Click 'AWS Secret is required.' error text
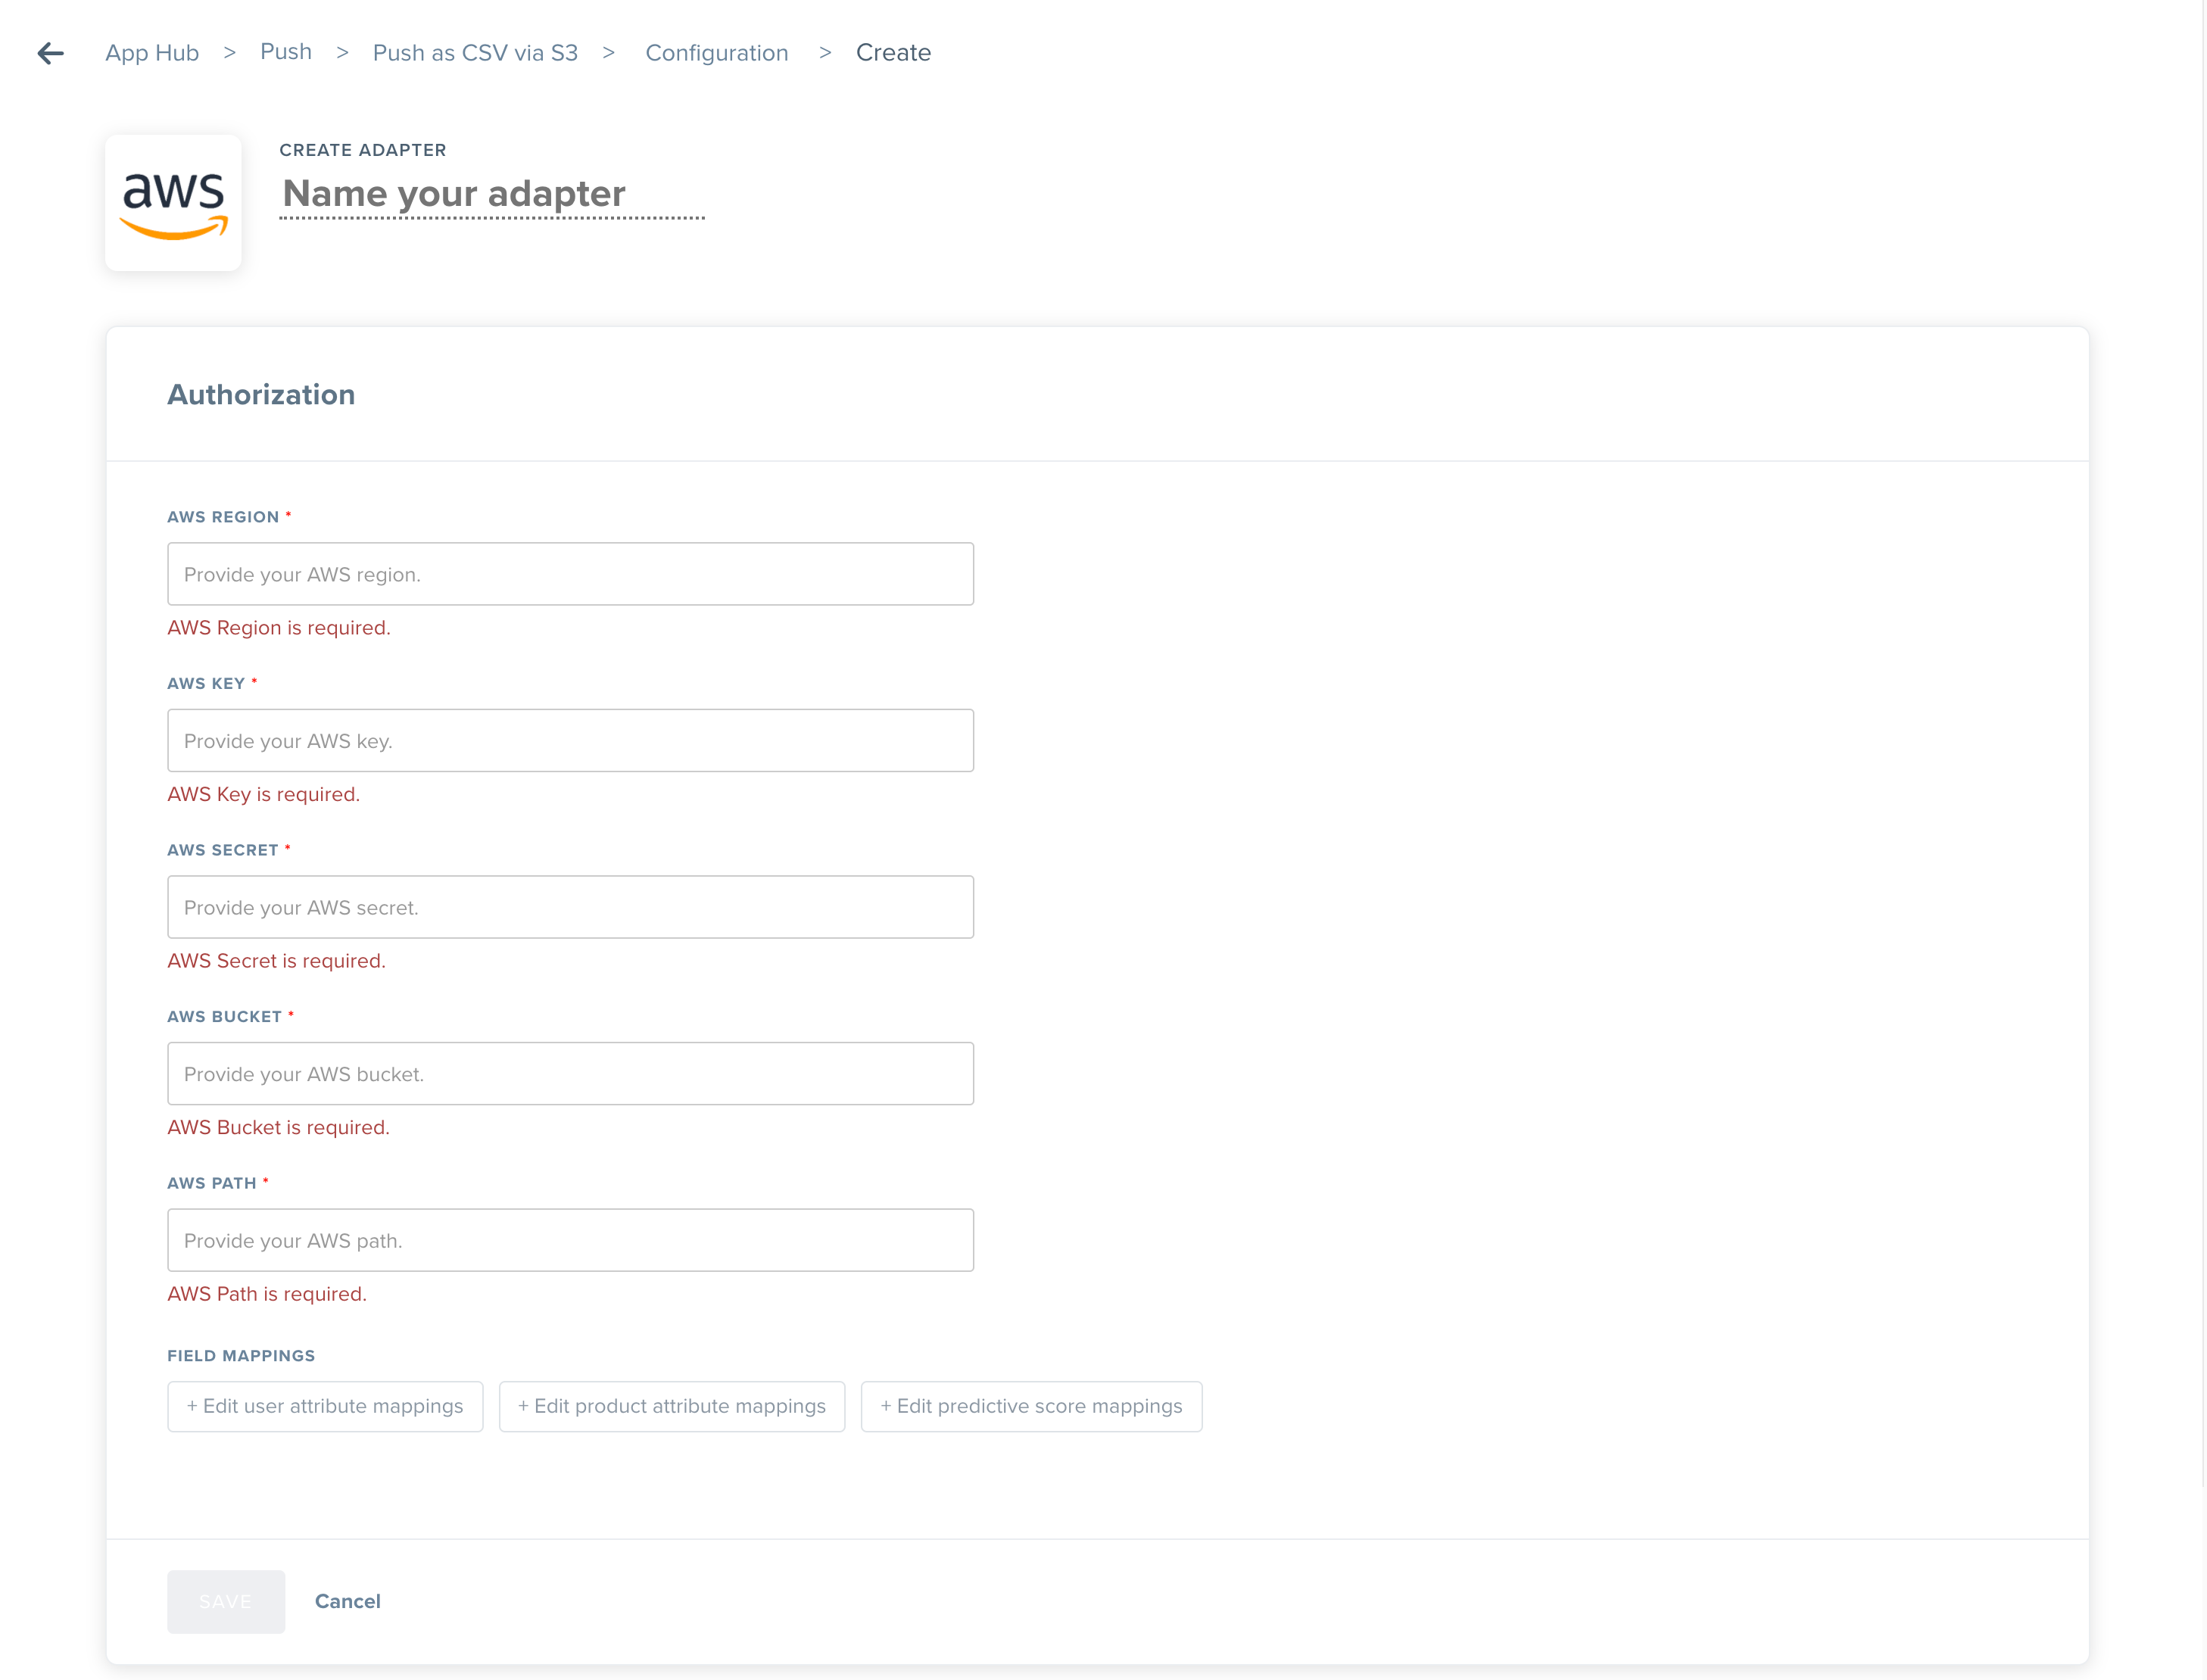 tap(277, 961)
